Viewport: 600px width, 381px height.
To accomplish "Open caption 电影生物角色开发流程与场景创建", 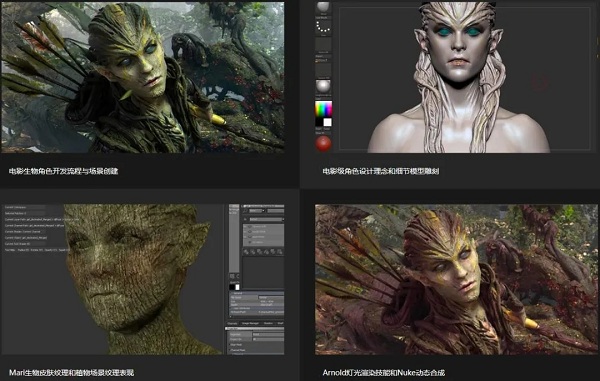I will tap(63, 171).
